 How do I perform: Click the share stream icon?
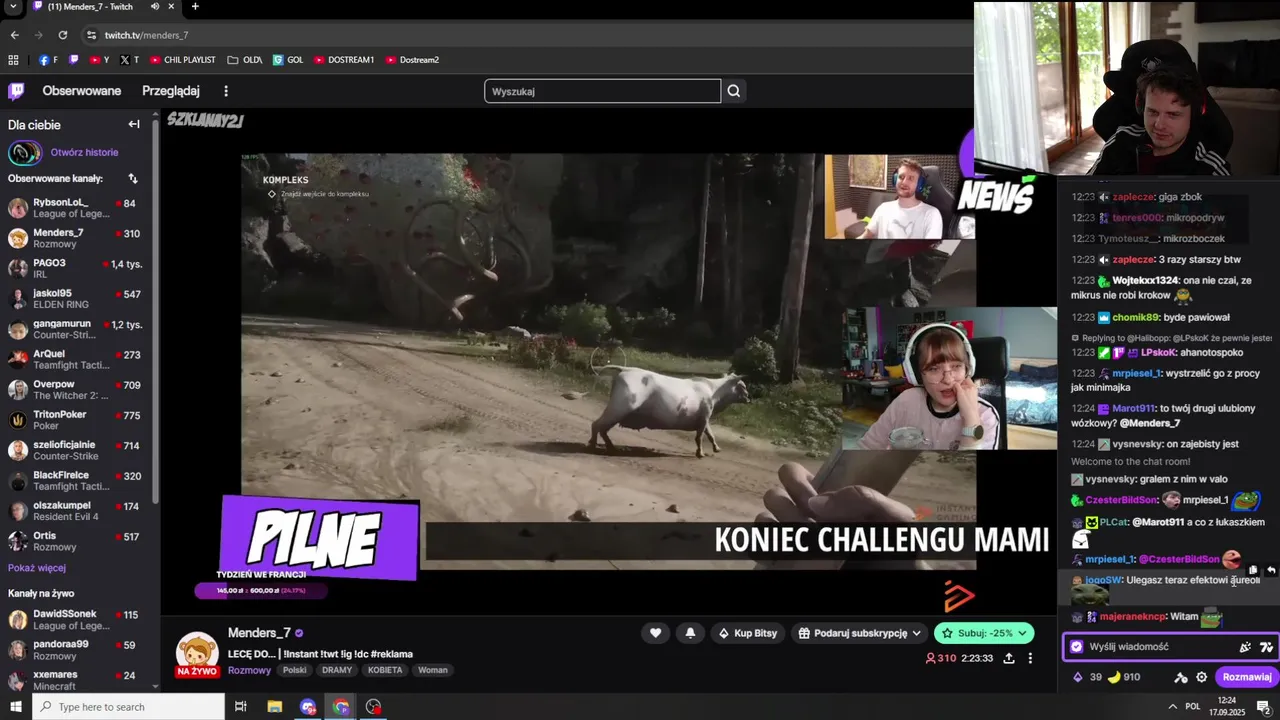[1009, 658]
